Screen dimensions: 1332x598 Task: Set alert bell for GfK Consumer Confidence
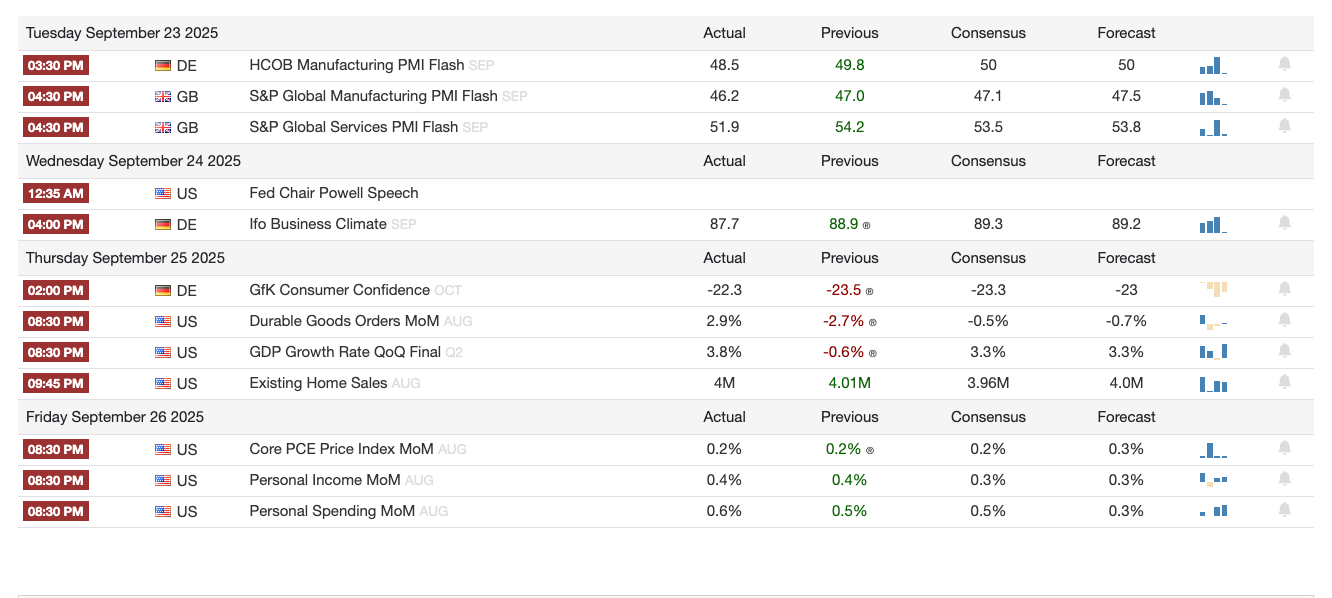(1285, 289)
